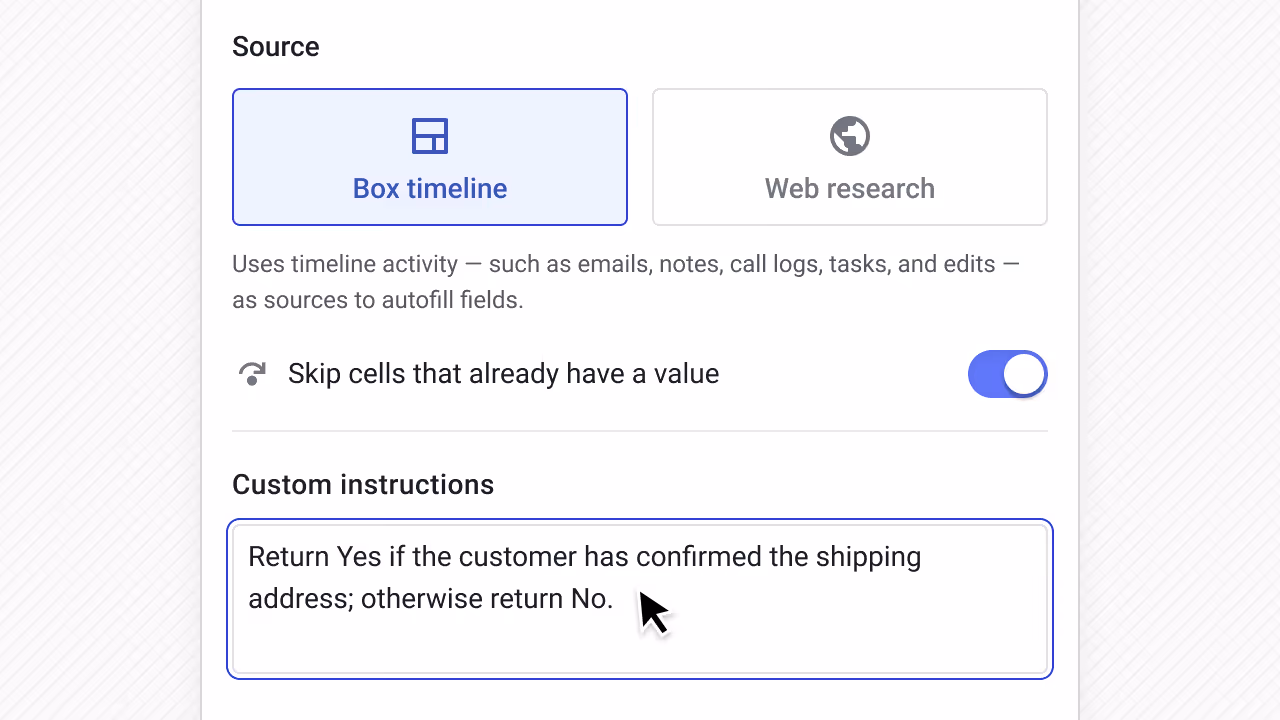The height and width of the screenshot is (720, 1280).
Task: Click inside the custom instructions text box
Action: coord(640,600)
